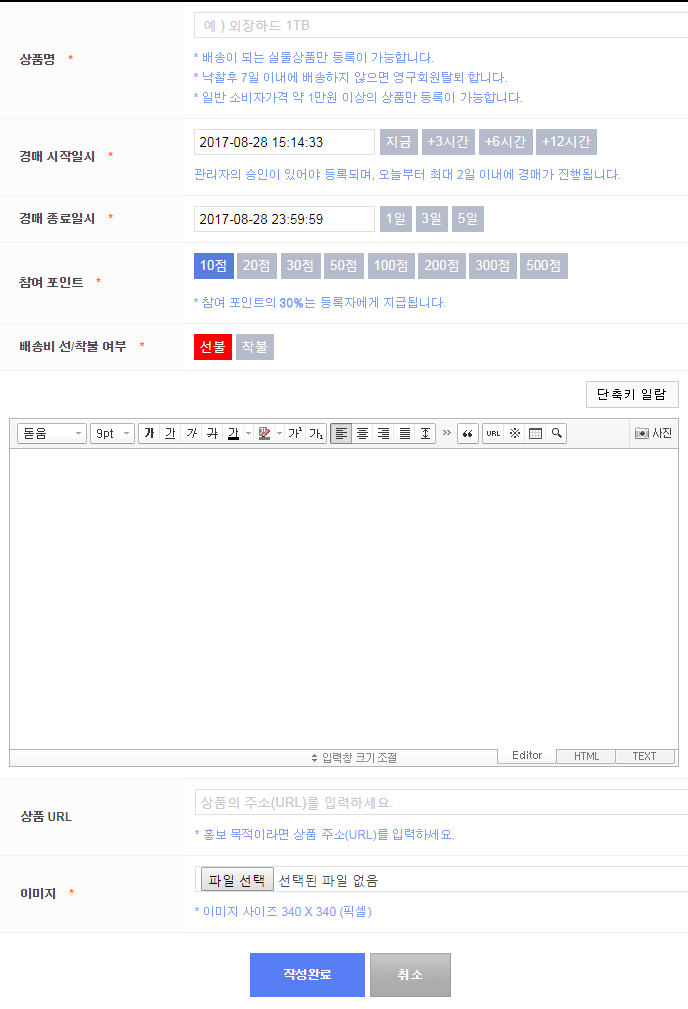Viewport: 688px width, 1009px height.
Task: Submit form with 작성완료 button
Action: 308,975
